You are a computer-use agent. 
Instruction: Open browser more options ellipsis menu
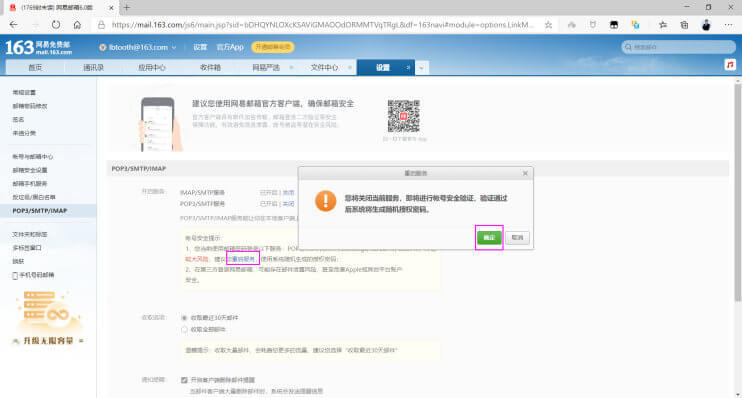pos(728,25)
